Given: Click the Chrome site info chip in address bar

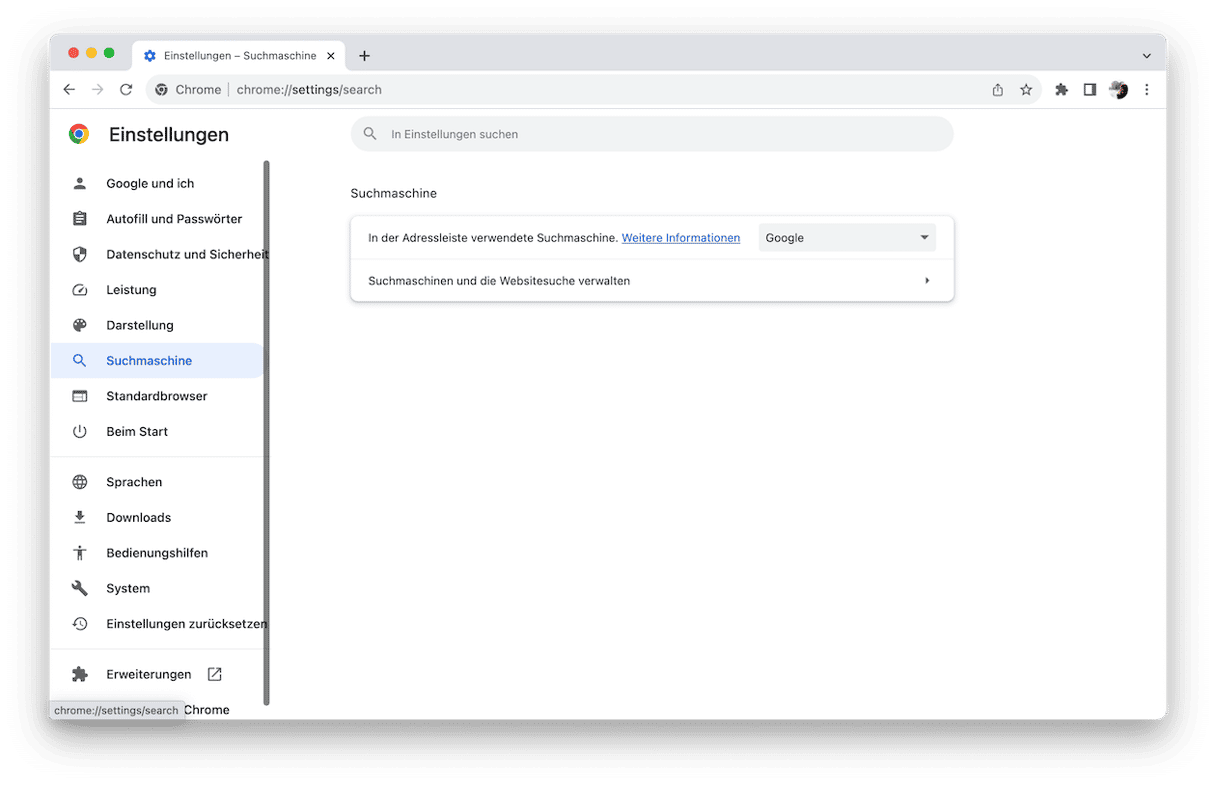Looking at the screenshot, I should [188, 90].
